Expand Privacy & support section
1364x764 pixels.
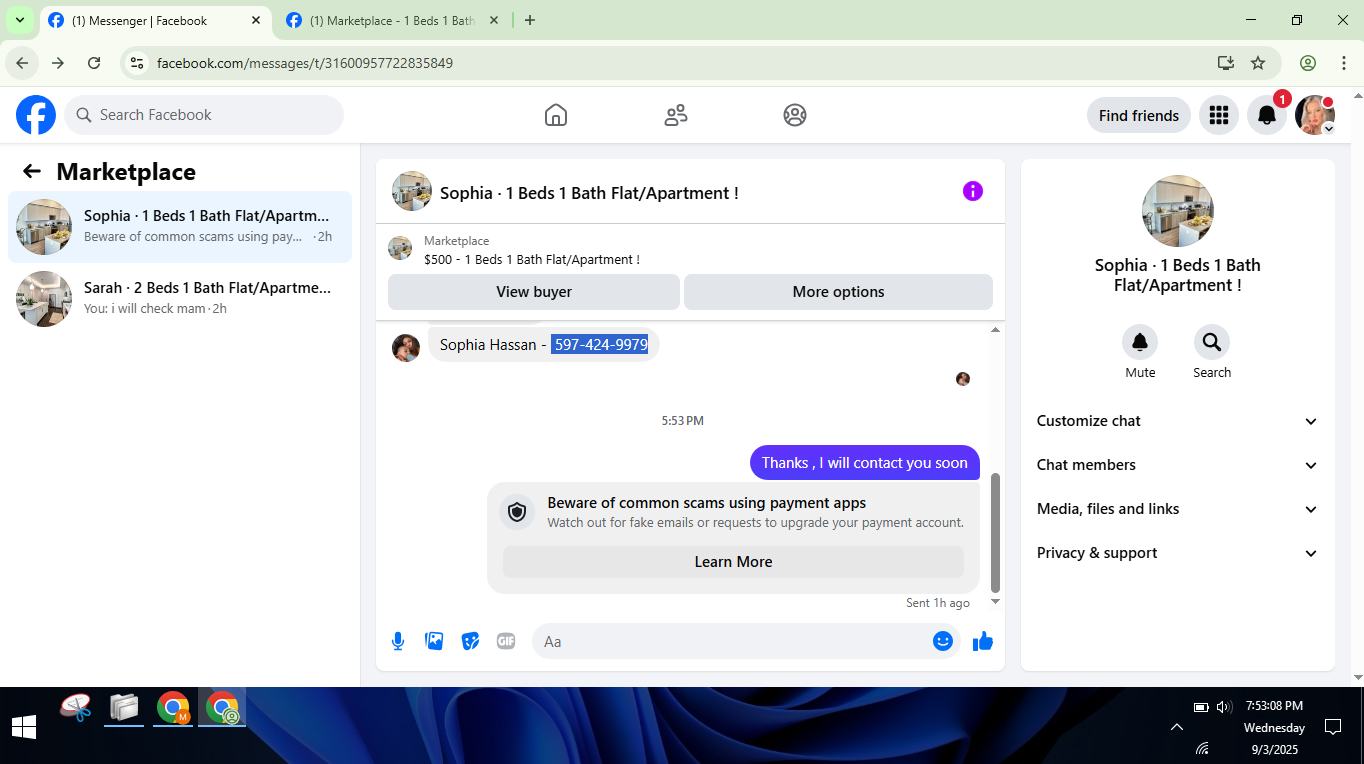(1178, 553)
